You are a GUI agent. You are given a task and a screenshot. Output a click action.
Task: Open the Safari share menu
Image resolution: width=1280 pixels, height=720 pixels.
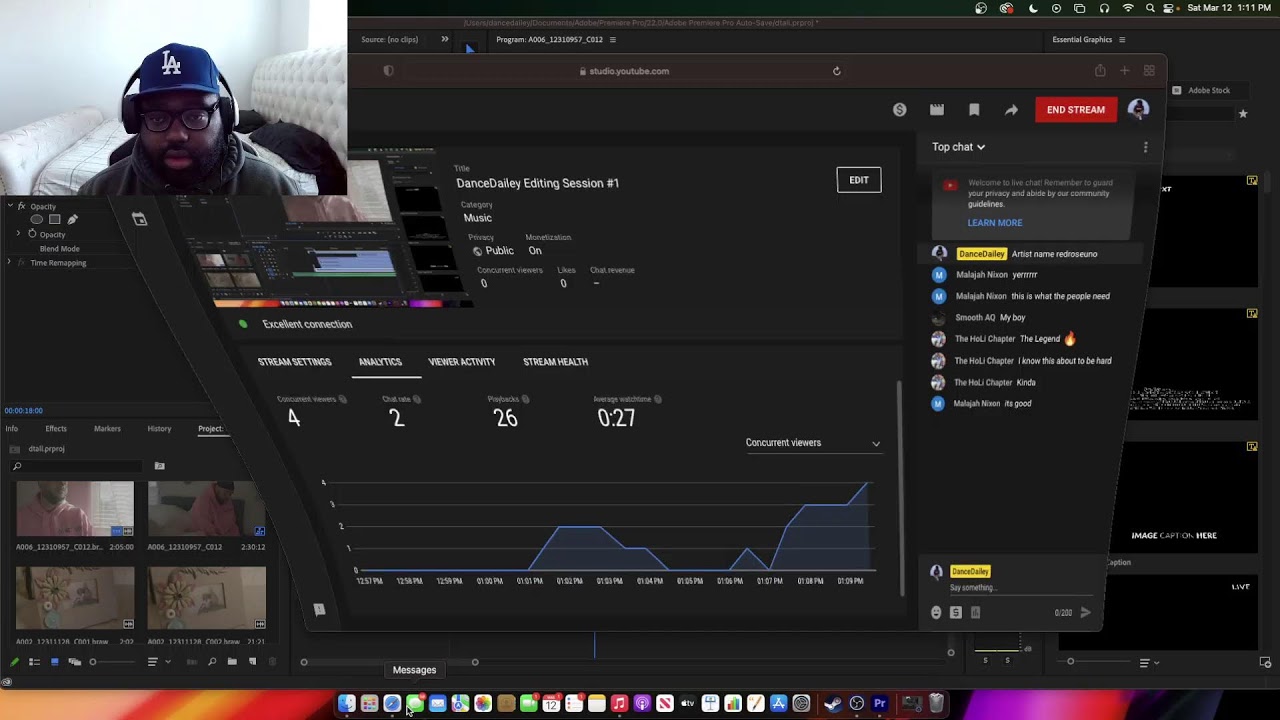click(1100, 71)
